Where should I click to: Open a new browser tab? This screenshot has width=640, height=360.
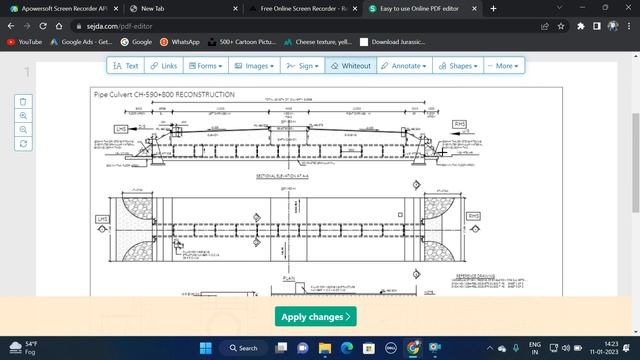pos(493,9)
